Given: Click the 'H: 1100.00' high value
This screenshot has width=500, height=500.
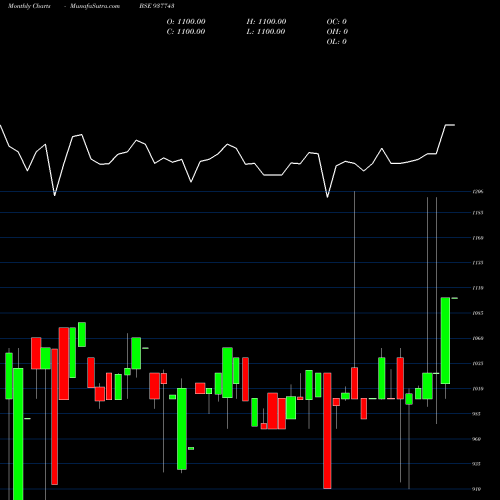Looking at the screenshot, I should coord(266,22).
